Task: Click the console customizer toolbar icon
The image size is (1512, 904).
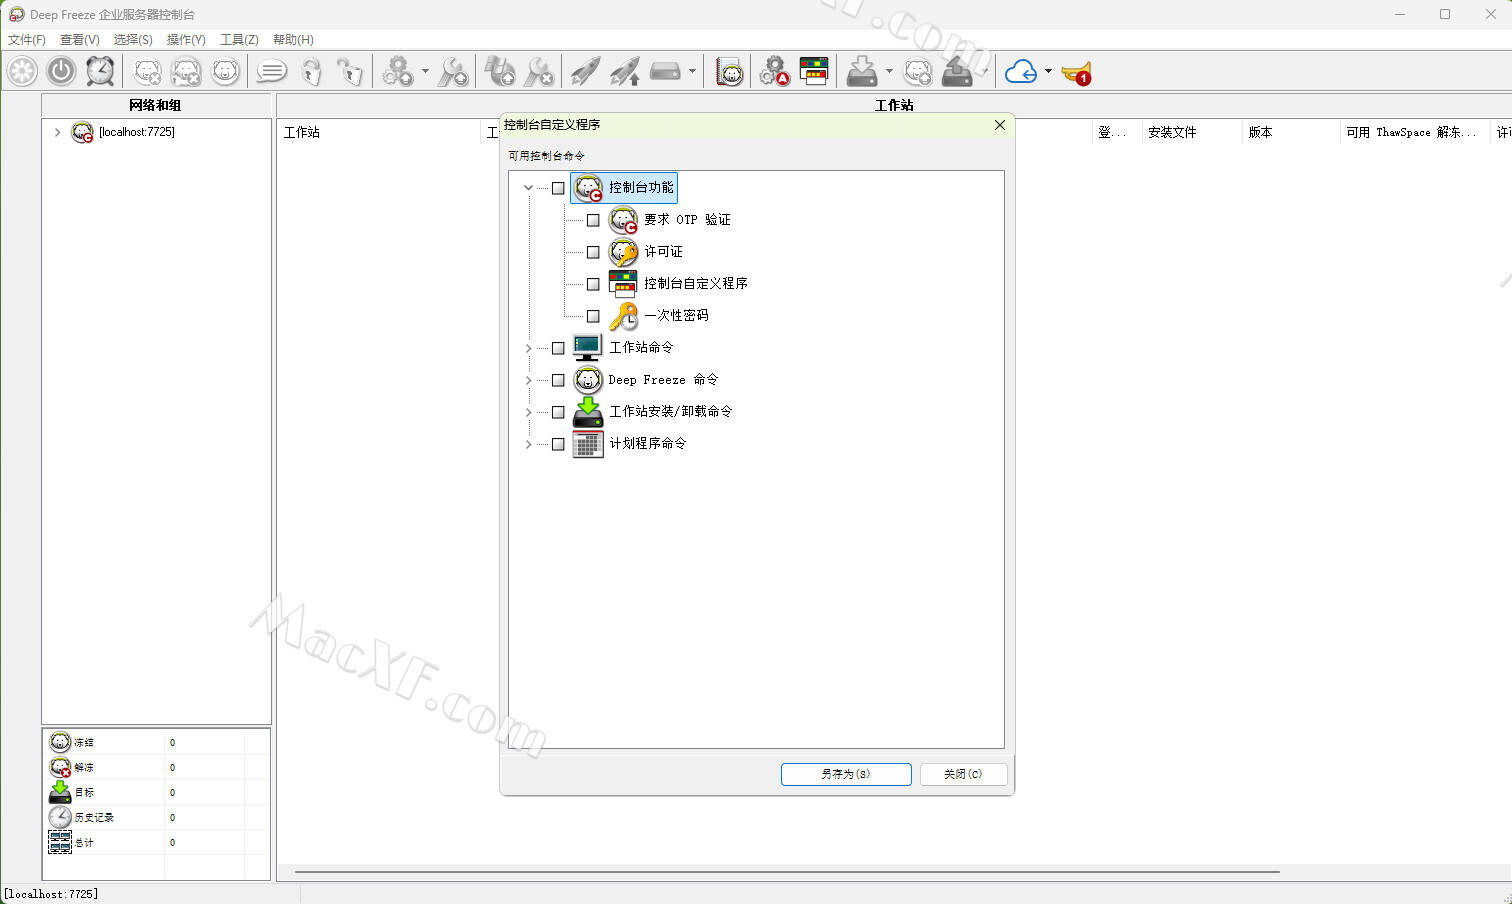Action: pos(814,72)
